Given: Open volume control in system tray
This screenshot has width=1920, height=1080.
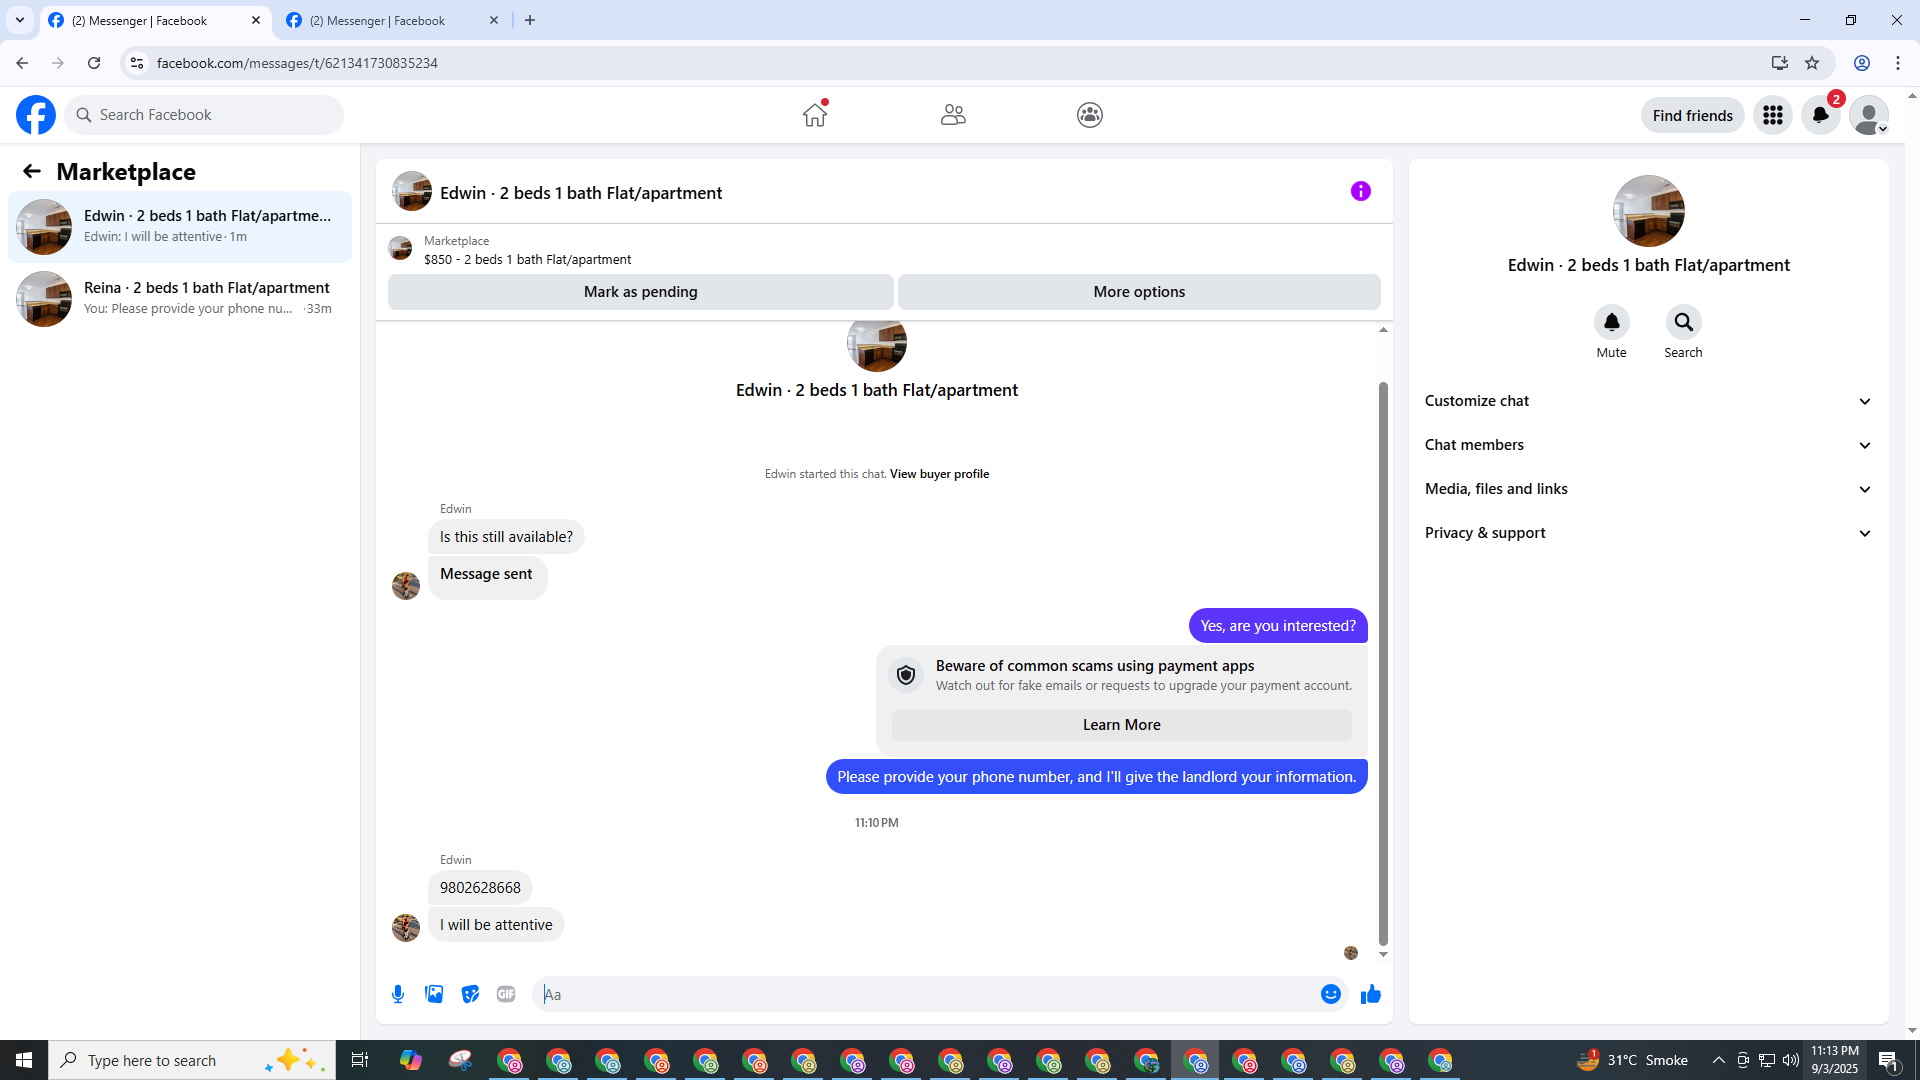Looking at the screenshot, I should coord(1791,1060).
